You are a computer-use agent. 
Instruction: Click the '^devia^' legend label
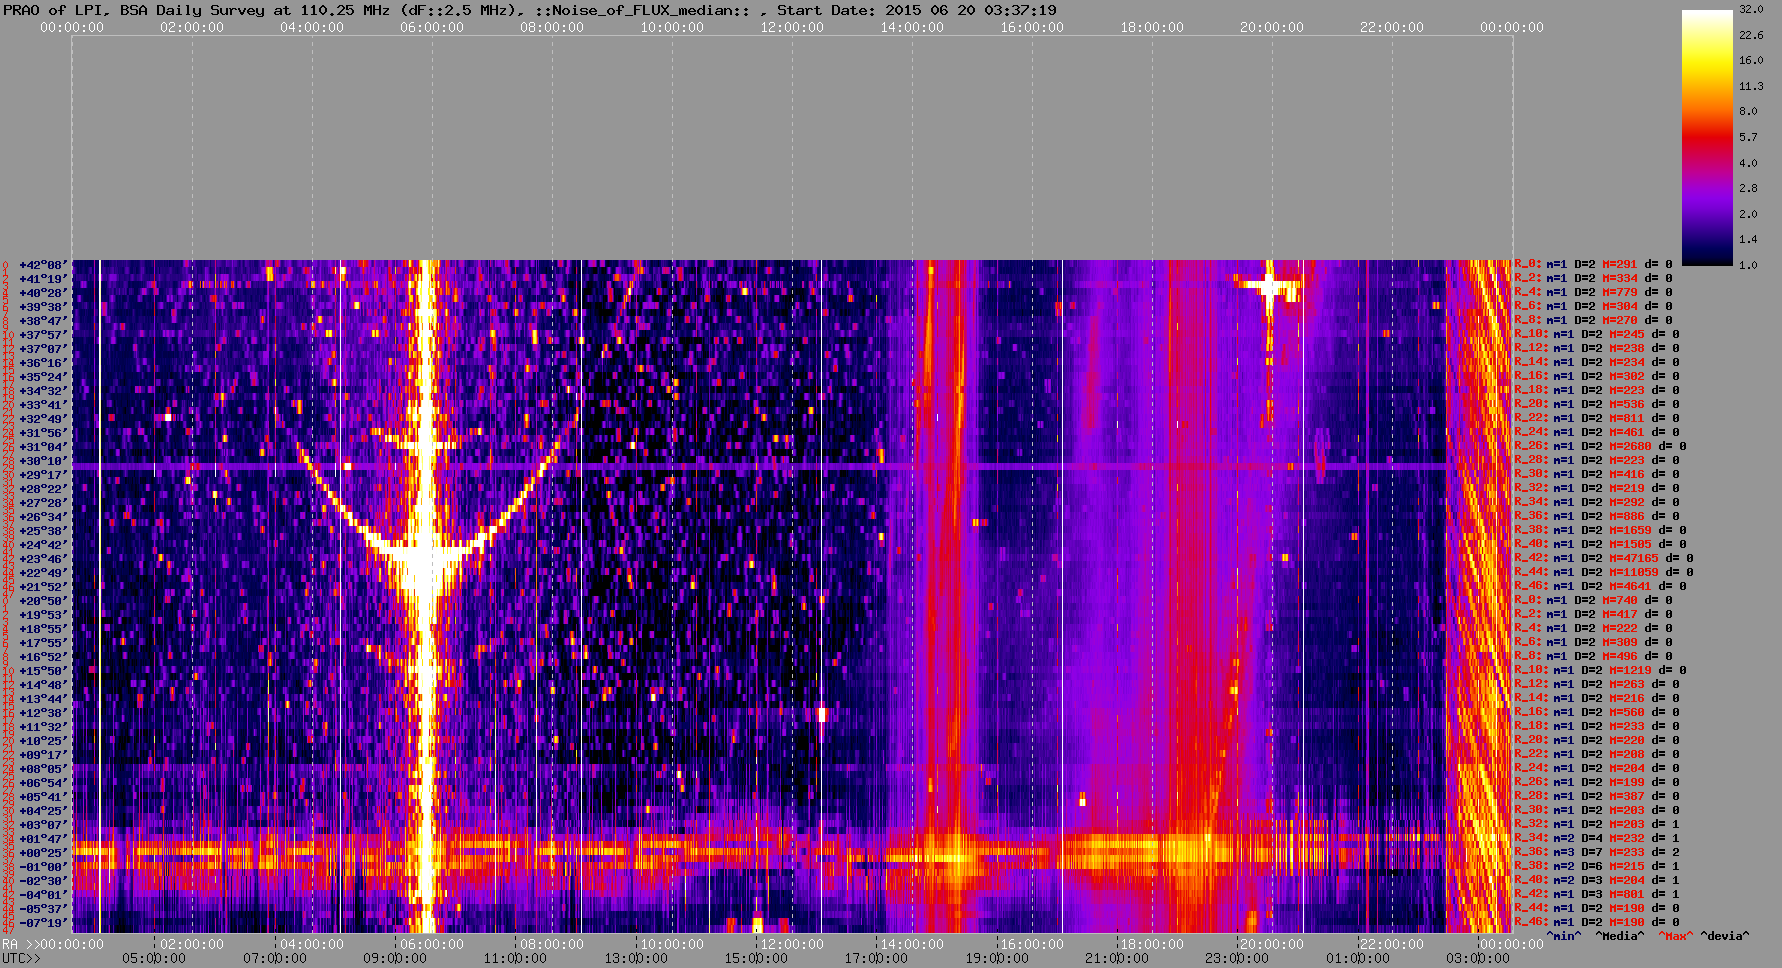(x=1725, y=936)
